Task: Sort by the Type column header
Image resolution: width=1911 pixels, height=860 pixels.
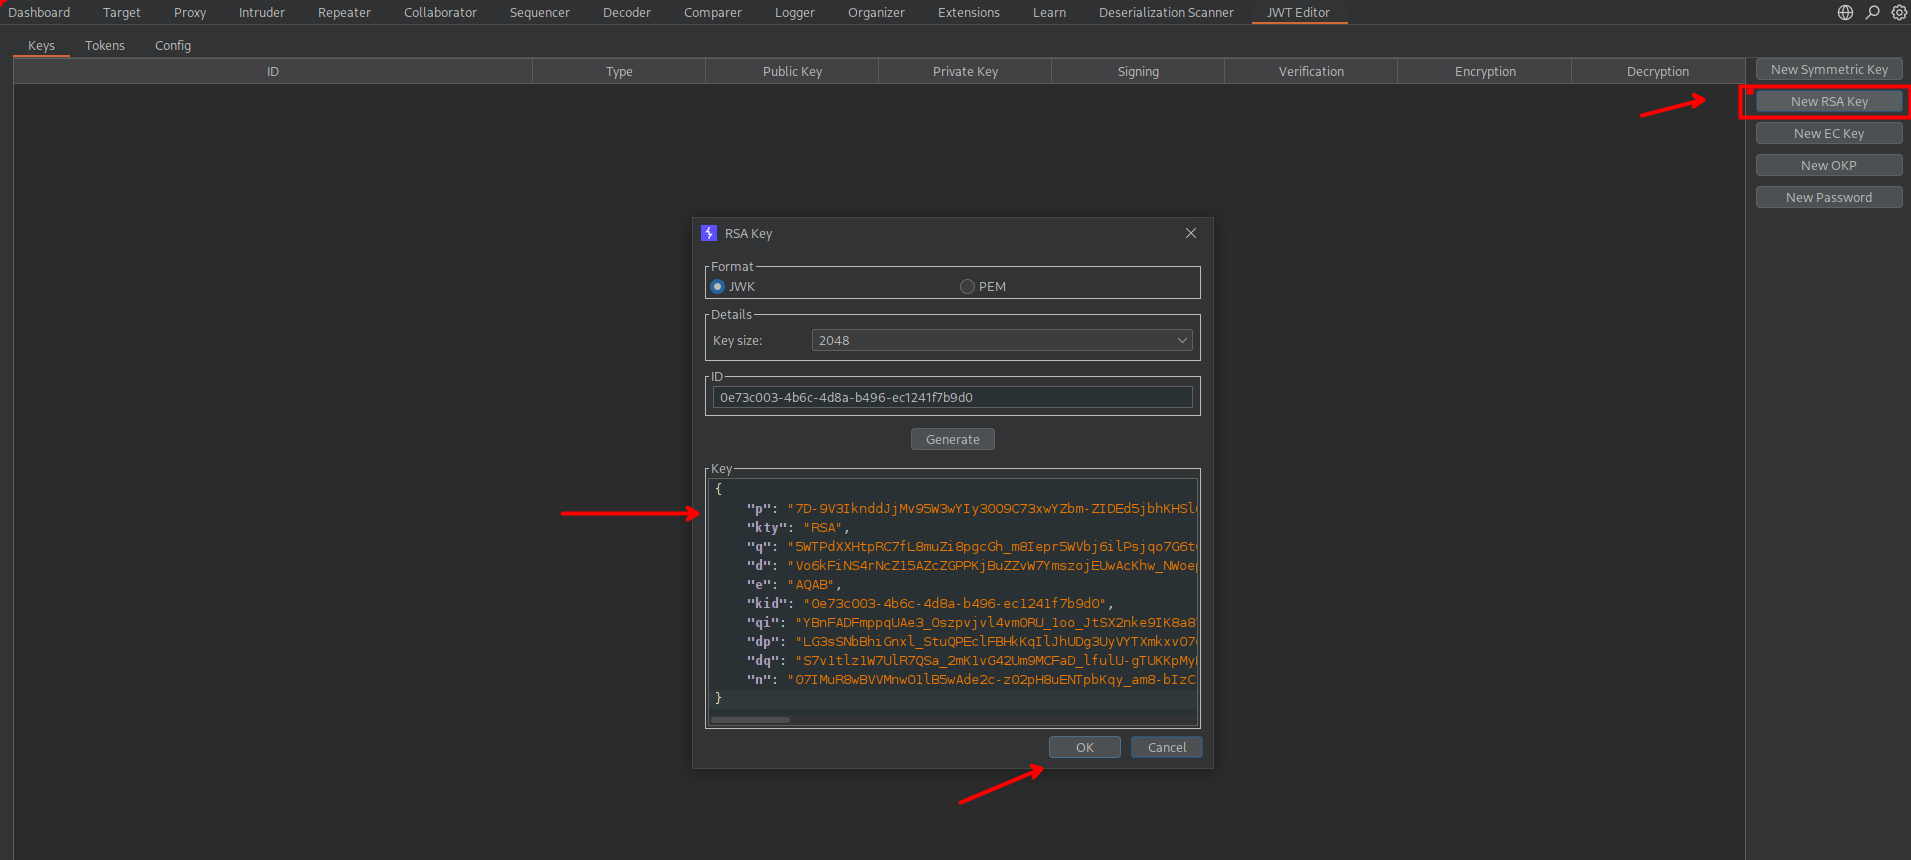Action: coord(619,72)
